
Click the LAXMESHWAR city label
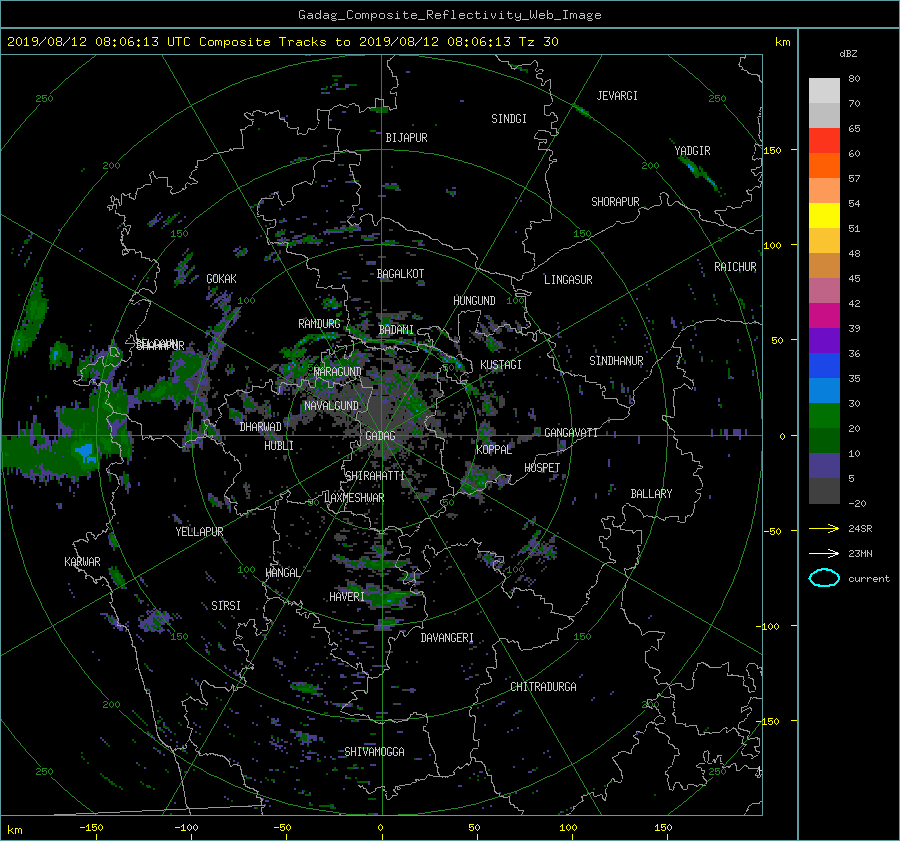pos(354,498)
